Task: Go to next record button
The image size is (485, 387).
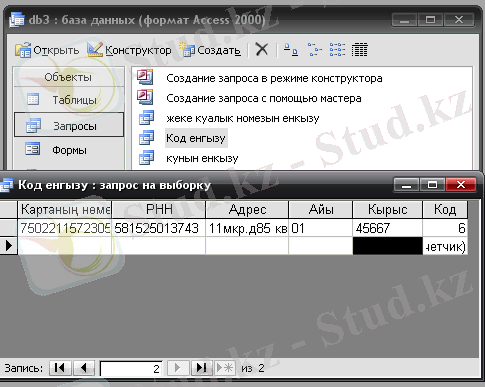Action: [x=178, y=368]
